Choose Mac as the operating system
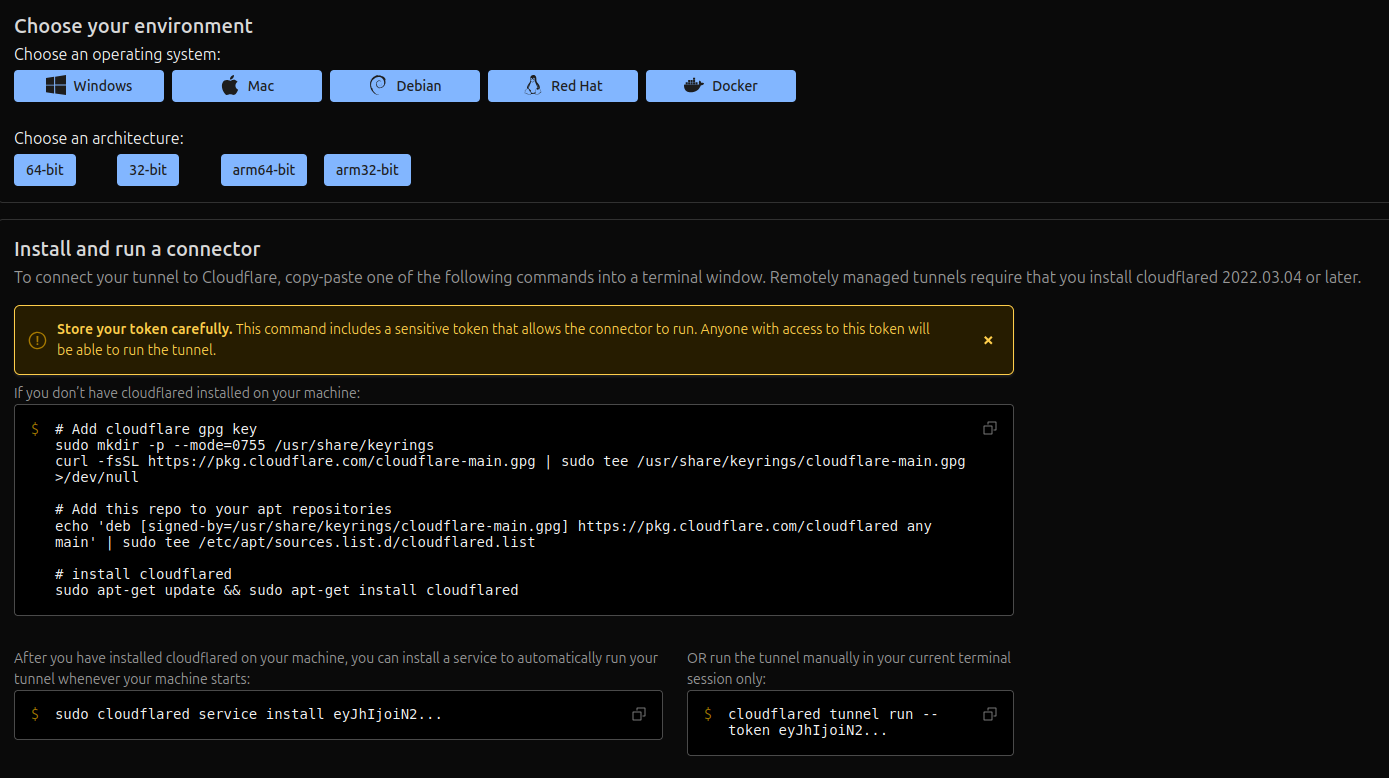 pyautogui.click(x=247, y=86)
